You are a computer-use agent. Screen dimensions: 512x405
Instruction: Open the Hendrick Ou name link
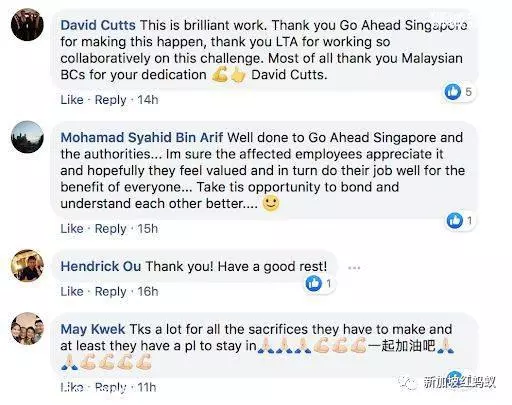pos(101,266)
